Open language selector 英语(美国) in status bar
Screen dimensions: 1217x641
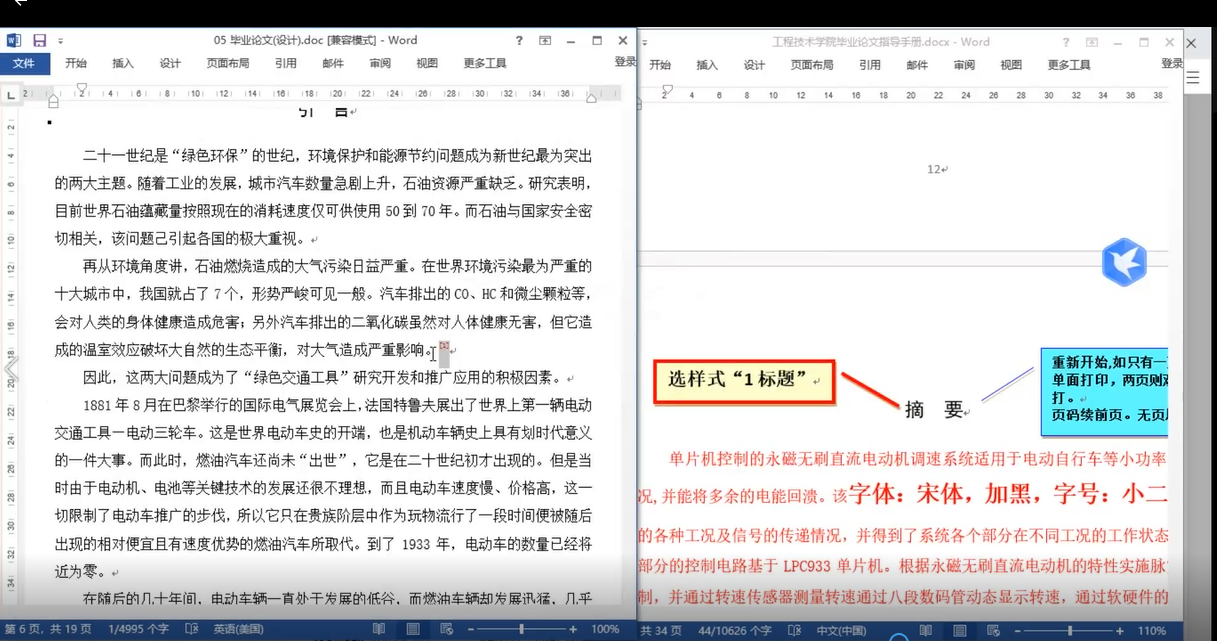pyautogui.click(x=238, y=629)
